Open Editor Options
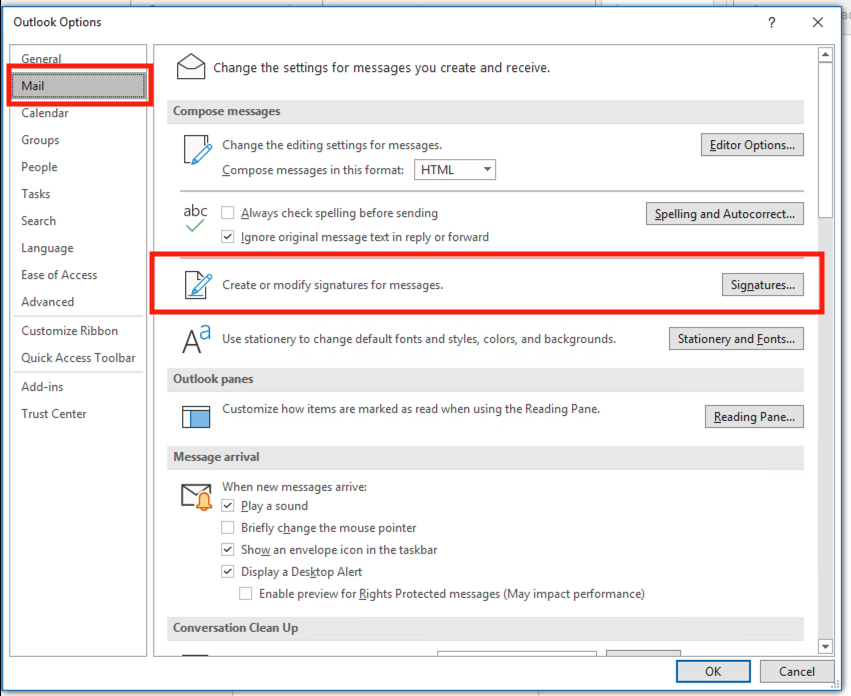 (752, 145)
